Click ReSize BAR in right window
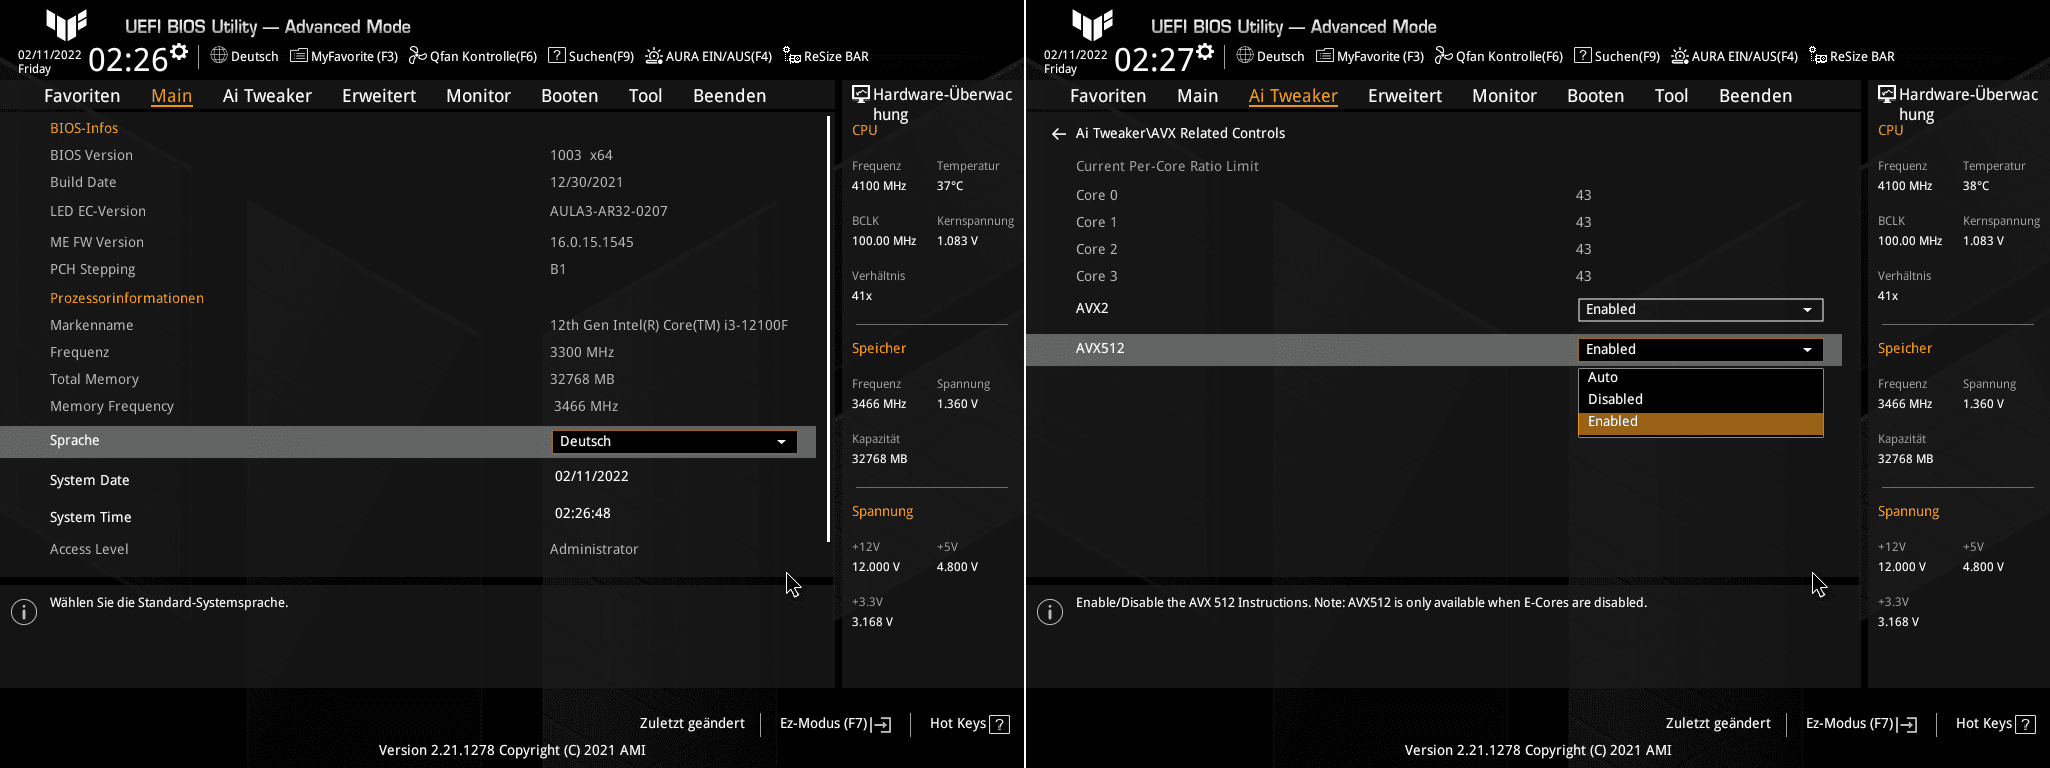This screenshot has height=768, width=2050. click(x=1852, y=56)
